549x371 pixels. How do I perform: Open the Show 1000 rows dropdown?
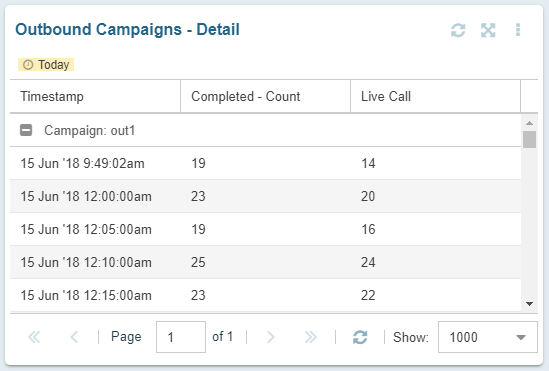pos(488,337)
